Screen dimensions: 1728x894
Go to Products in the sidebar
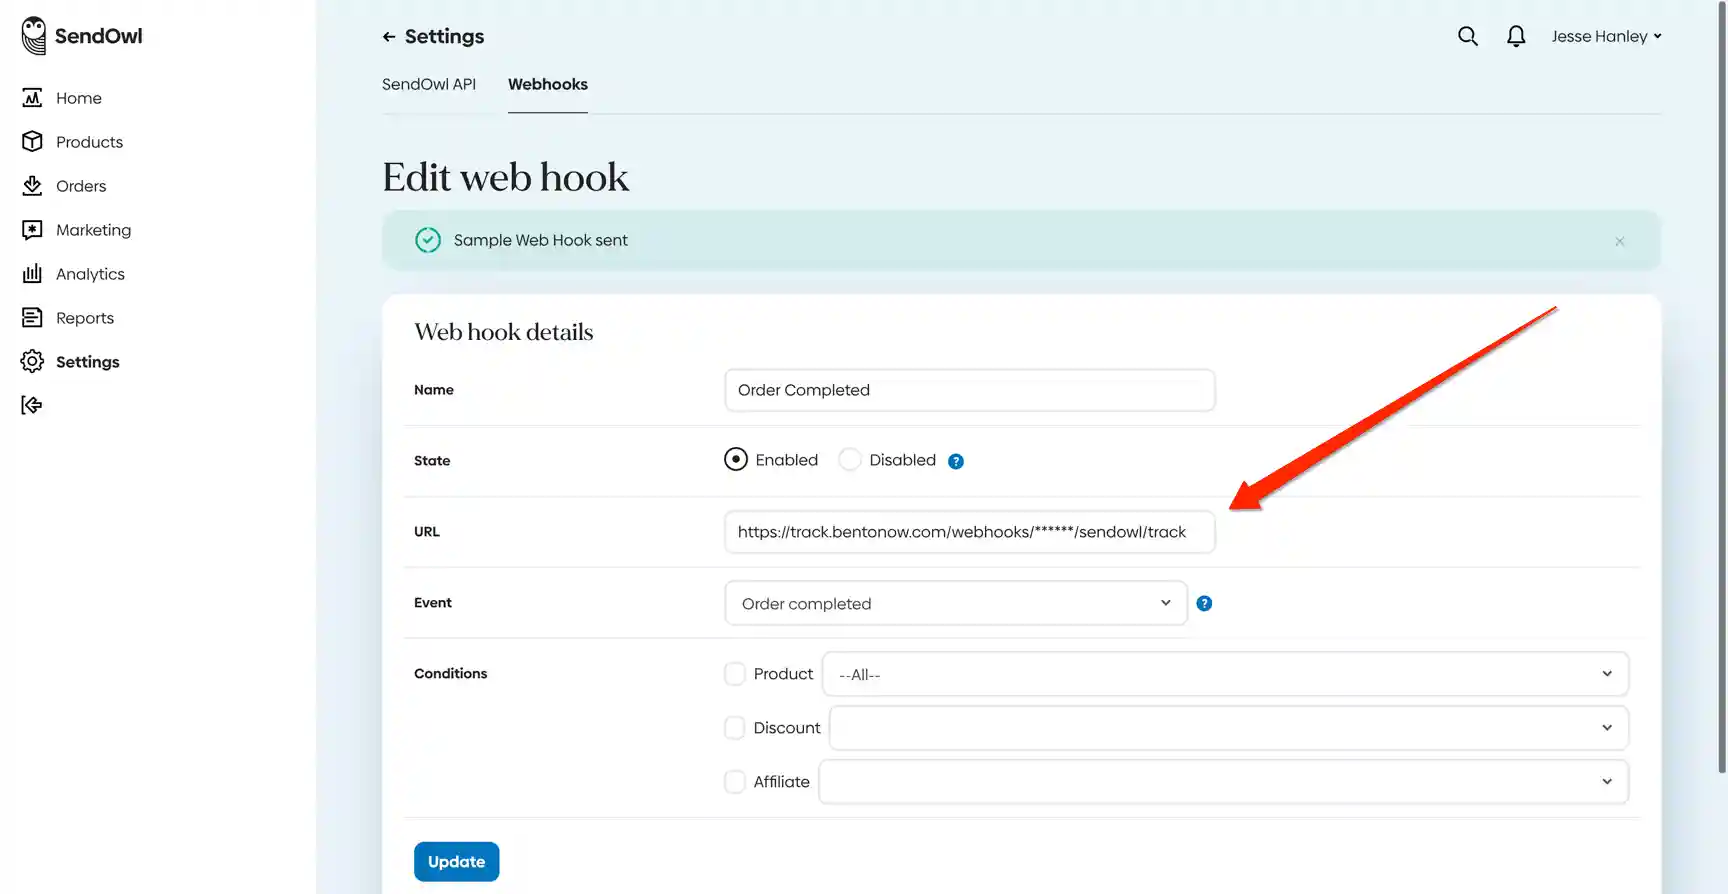coord(89,142)
